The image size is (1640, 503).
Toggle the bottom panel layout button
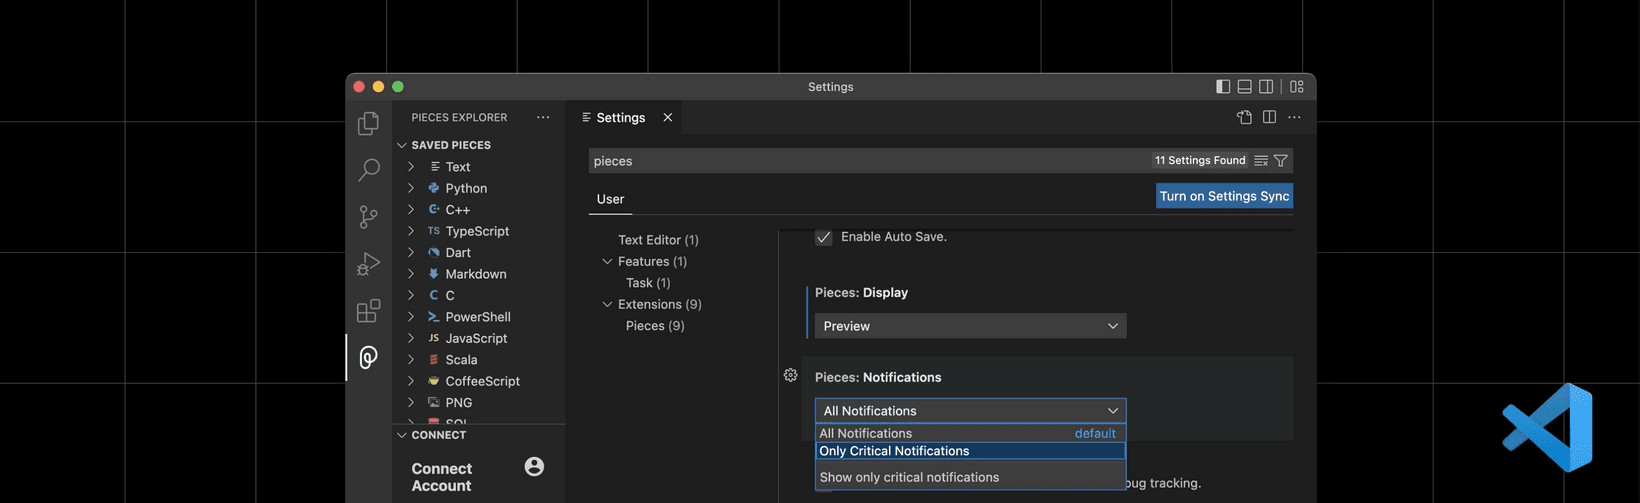click(1244, 87)
